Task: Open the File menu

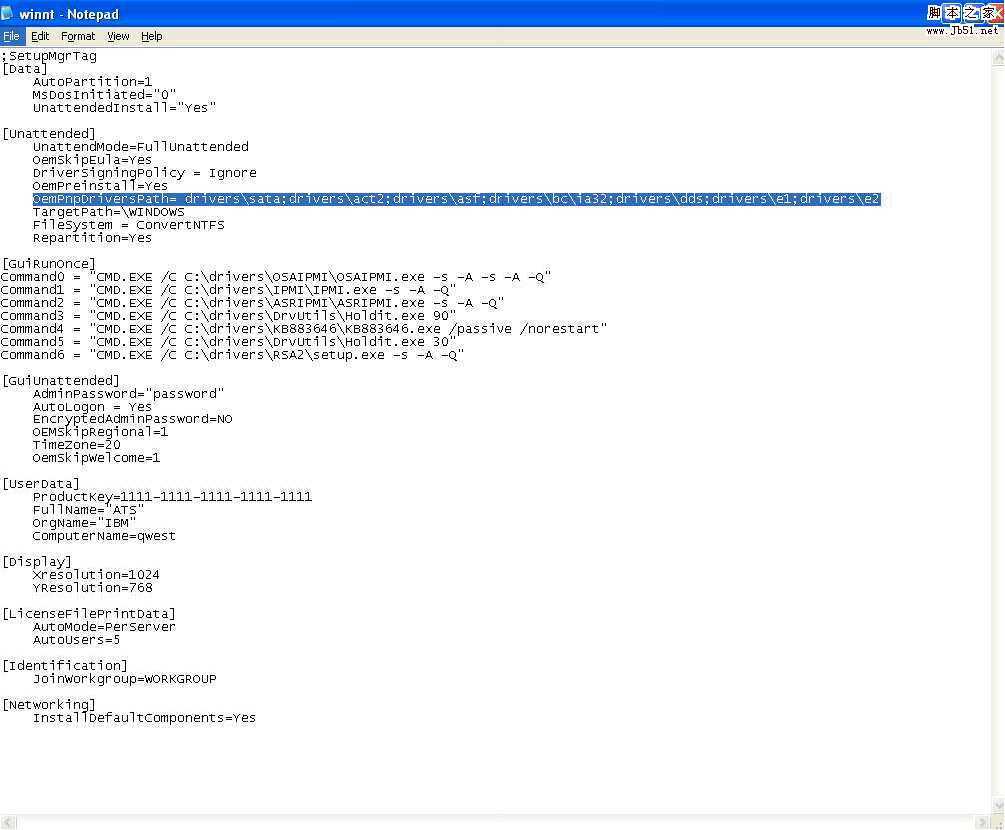Action: [12, 37]
